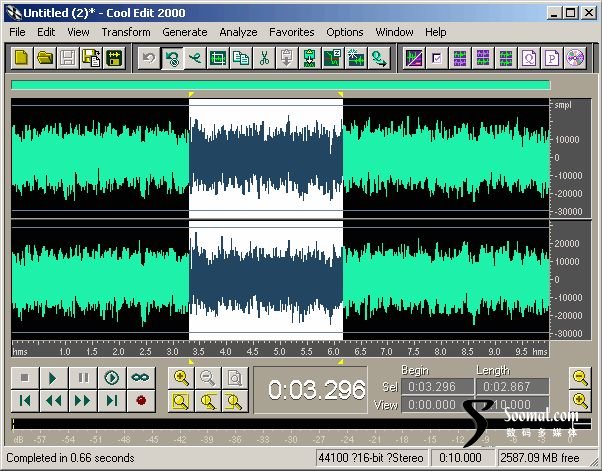Image resolution: width=602 pixels, height=471 pixels.
Task: Click the Trim crop-frame icon
Action: [218, 58]
